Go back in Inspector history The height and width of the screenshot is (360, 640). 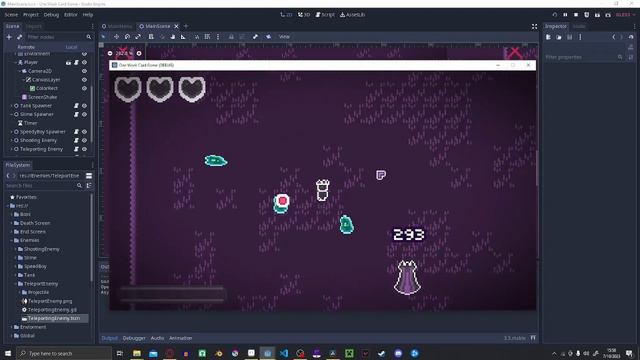[x=613, y=37]
